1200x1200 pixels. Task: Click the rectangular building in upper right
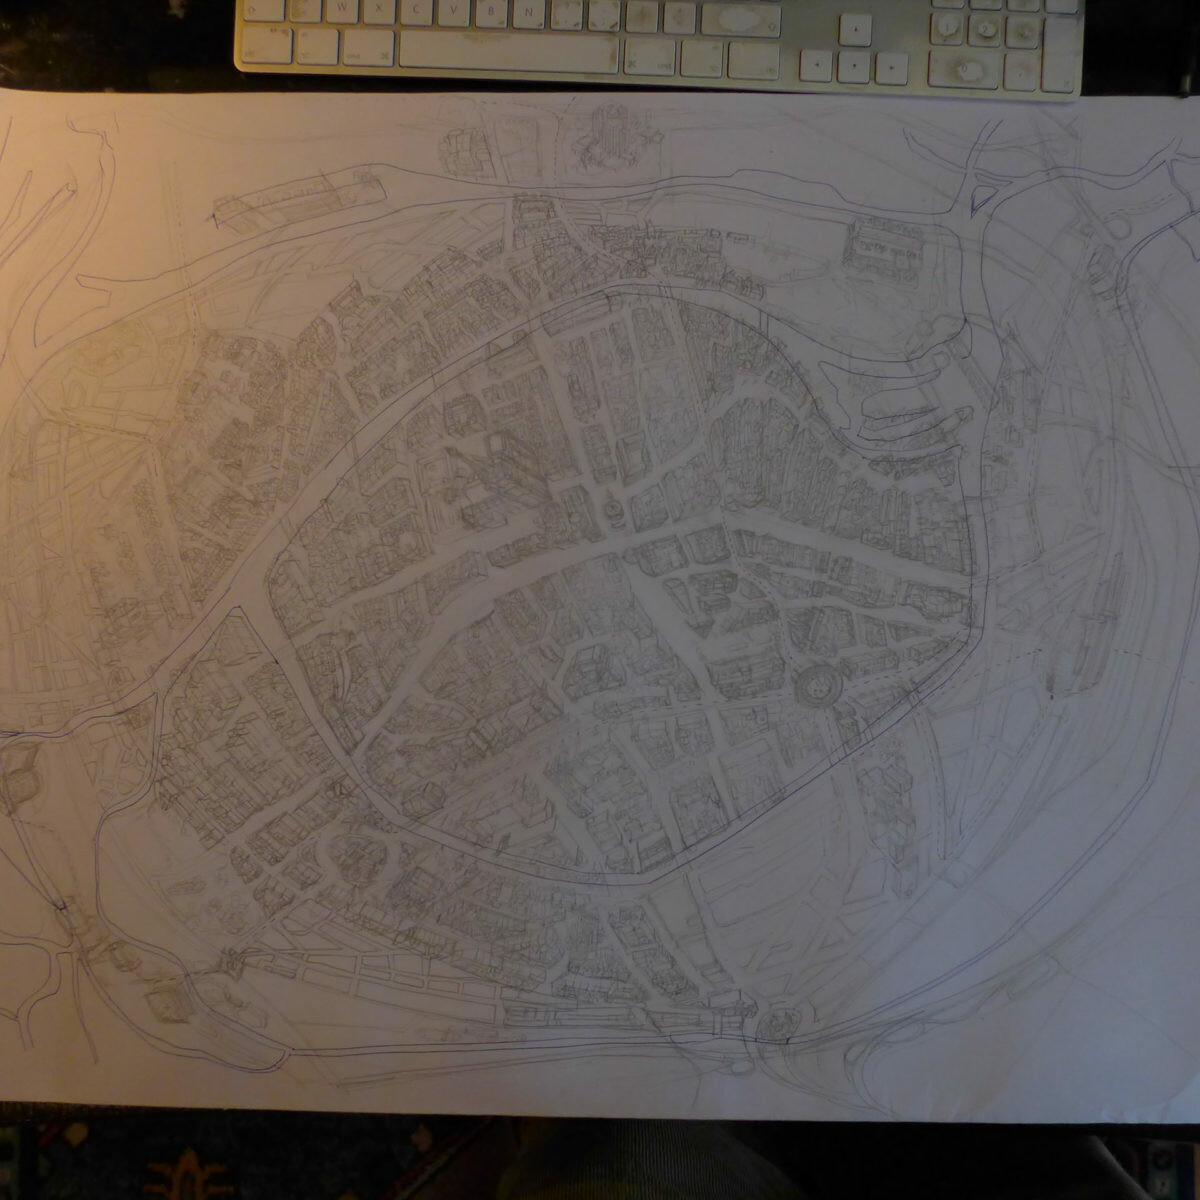coord(884,243)
